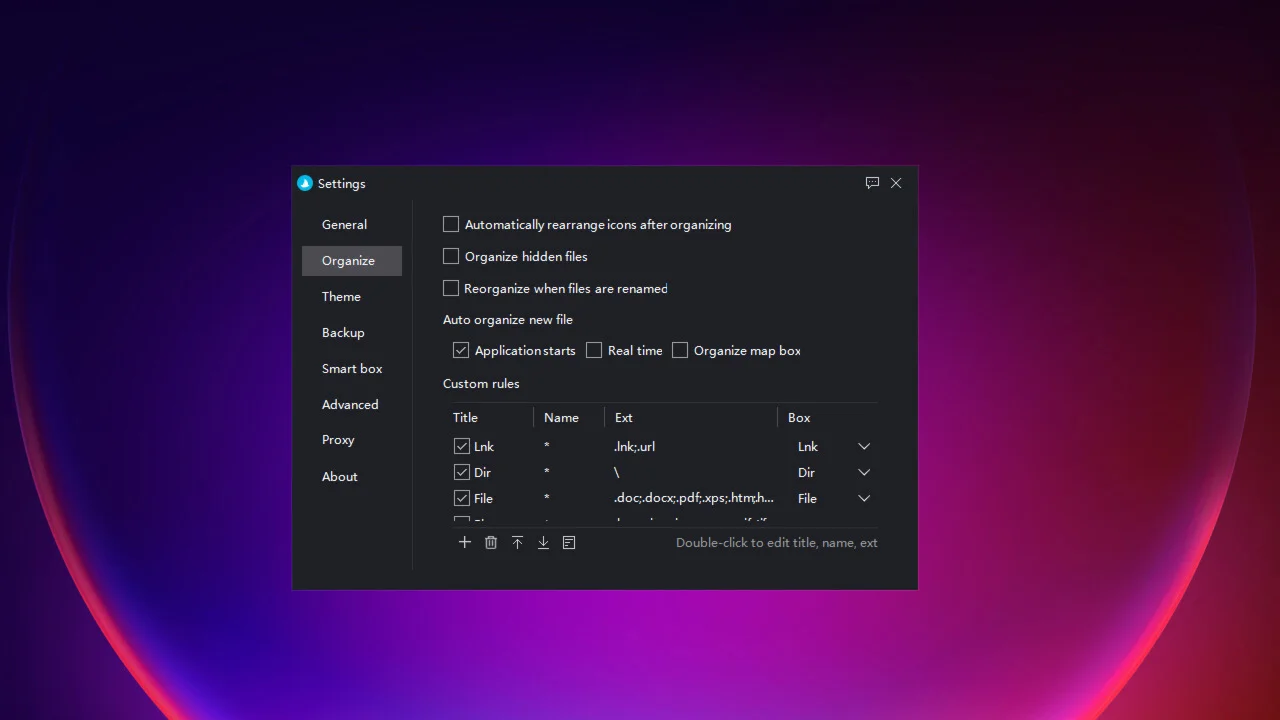The image size is (1280, 720).
Task: Disable the Dir custom rule checkbox
Action: (462, 472)
